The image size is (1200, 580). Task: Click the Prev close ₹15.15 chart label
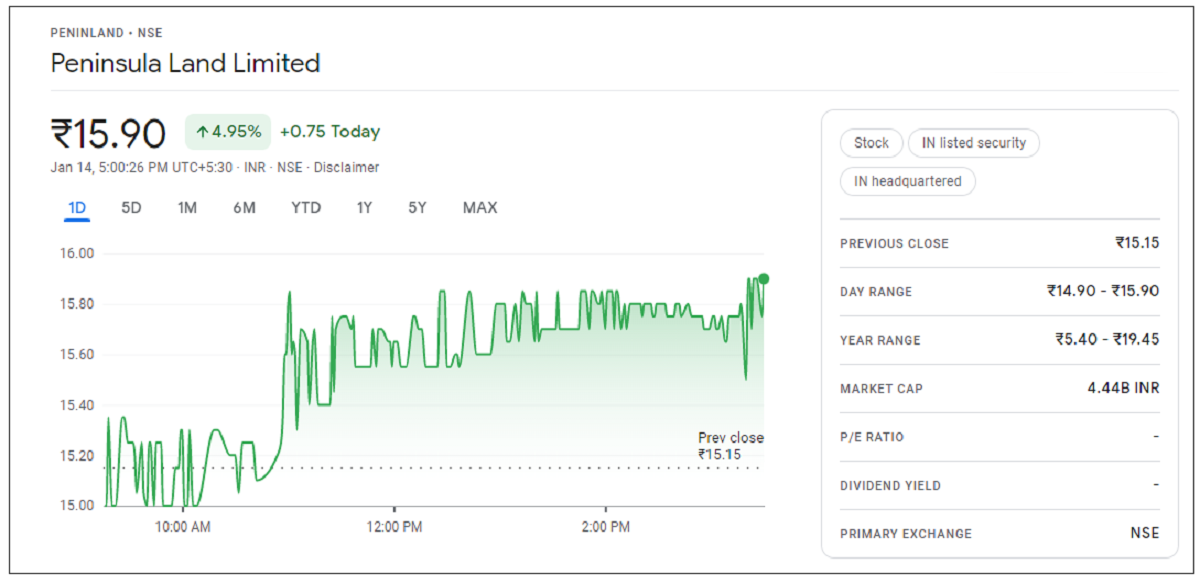730,446
